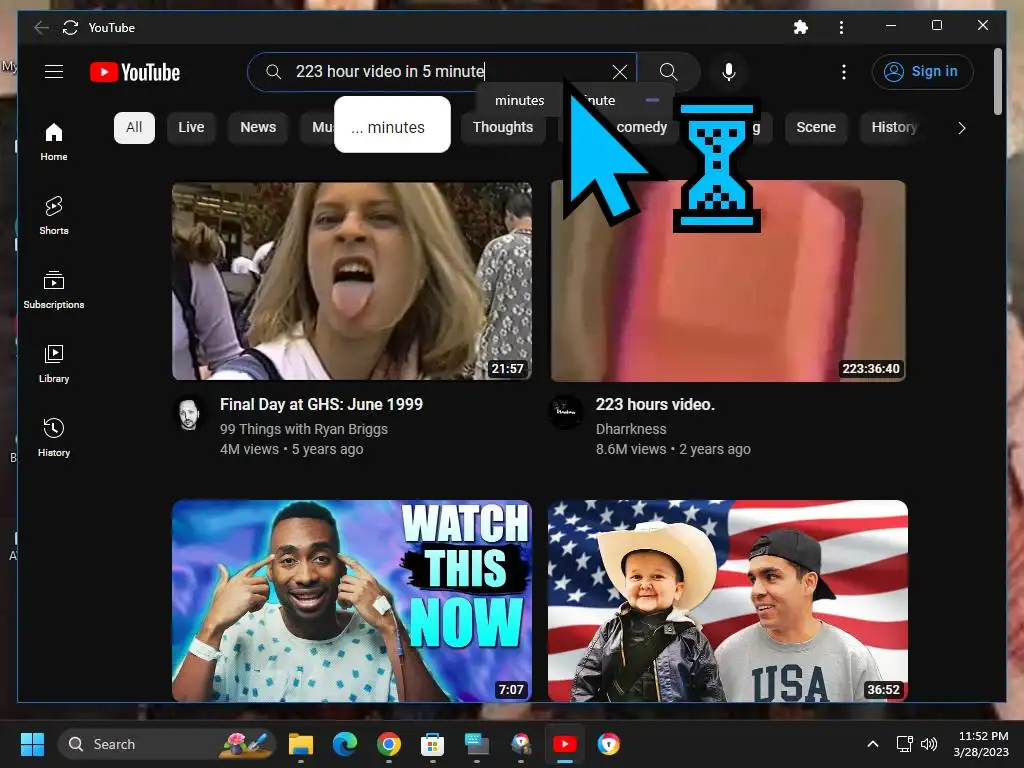Reload the YouTube app page

point(70,27)
